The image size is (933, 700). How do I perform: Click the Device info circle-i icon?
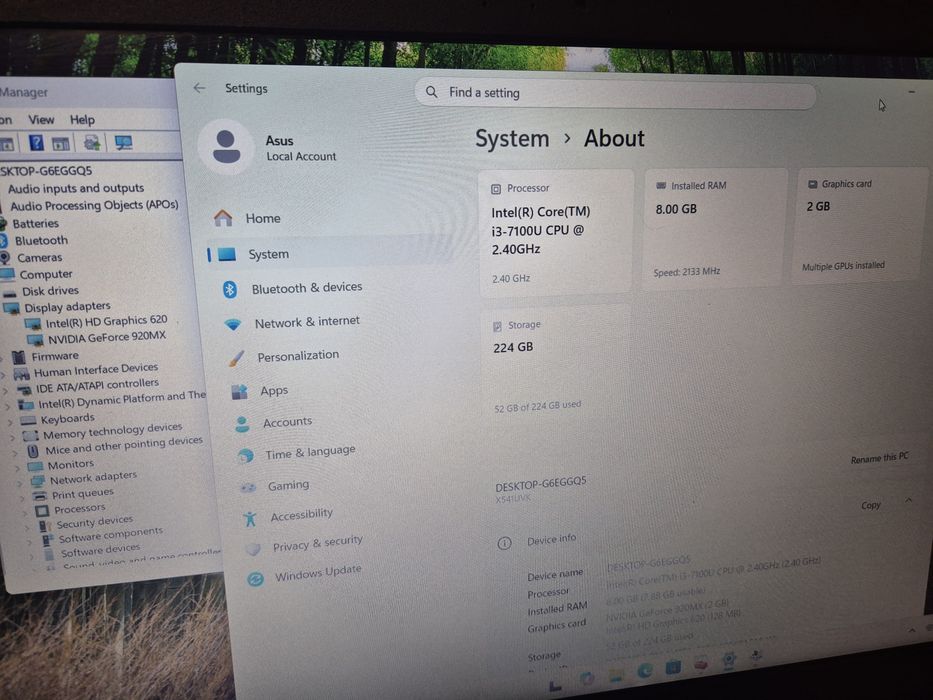[504, 543]
